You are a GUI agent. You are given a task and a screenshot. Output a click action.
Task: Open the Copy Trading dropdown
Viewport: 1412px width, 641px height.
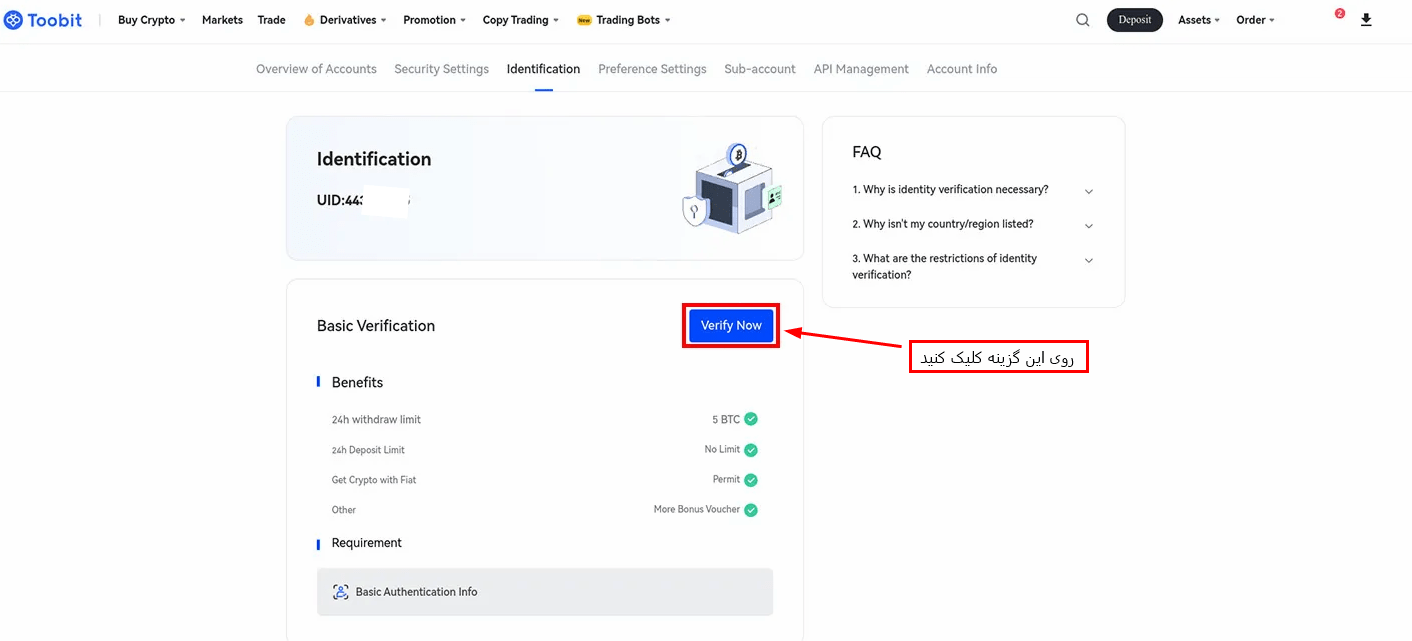pyautogui.click(x=521, y=20)
